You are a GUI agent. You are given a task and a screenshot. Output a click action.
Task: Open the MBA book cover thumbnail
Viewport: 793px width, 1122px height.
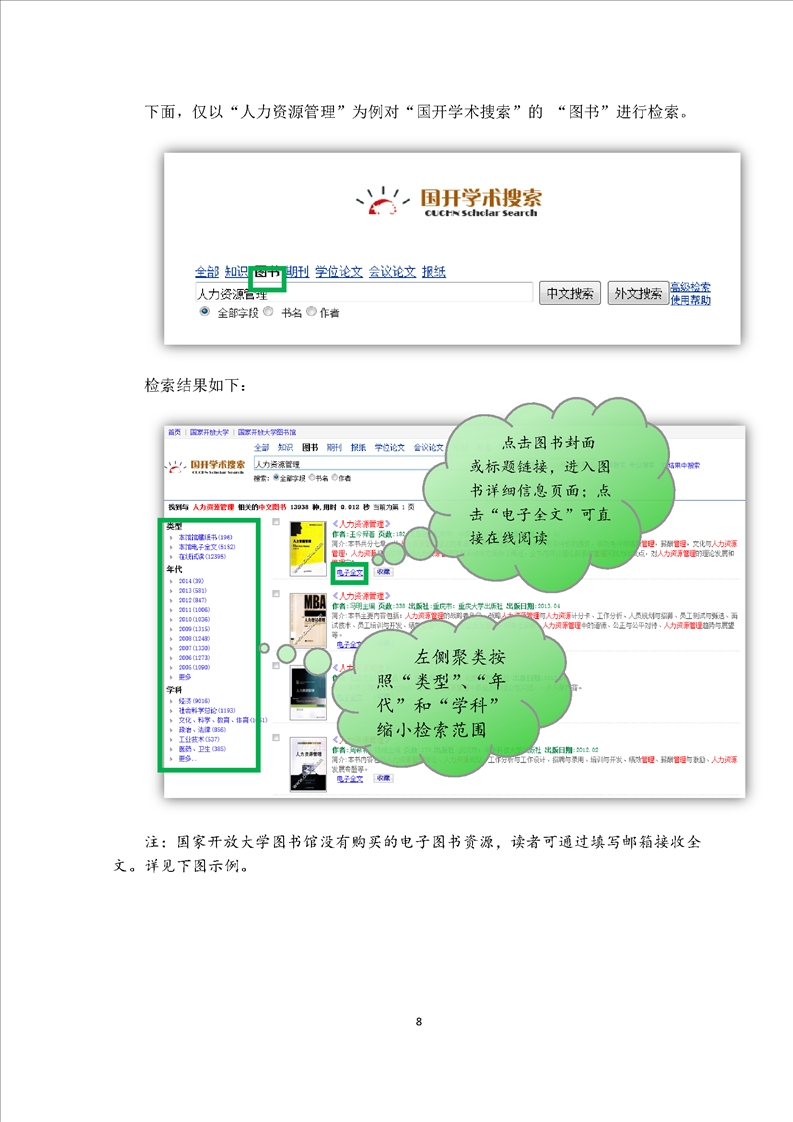[305, 622]
